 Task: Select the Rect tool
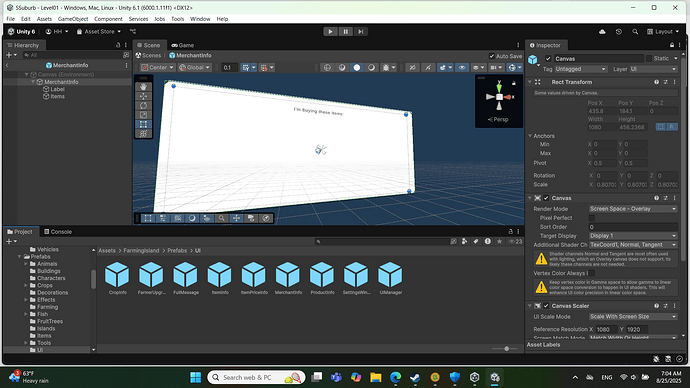coord(143,124)
